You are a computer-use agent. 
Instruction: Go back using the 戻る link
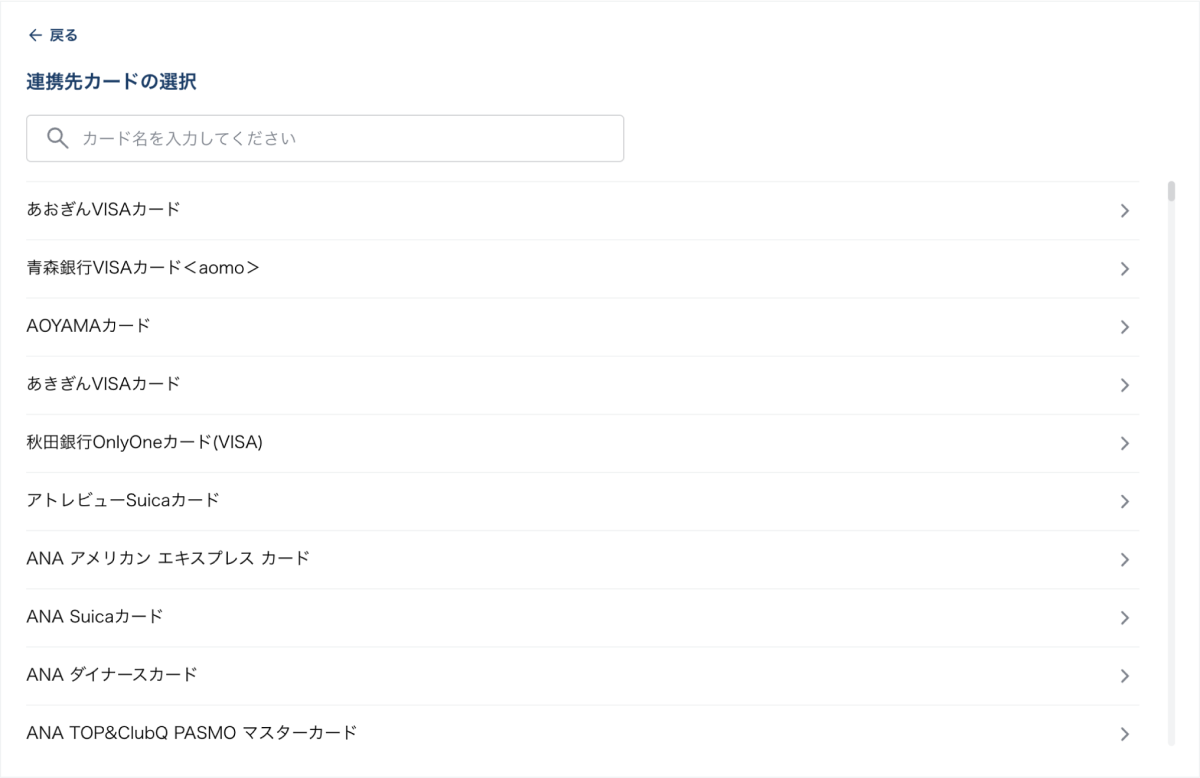click(63, 35)
